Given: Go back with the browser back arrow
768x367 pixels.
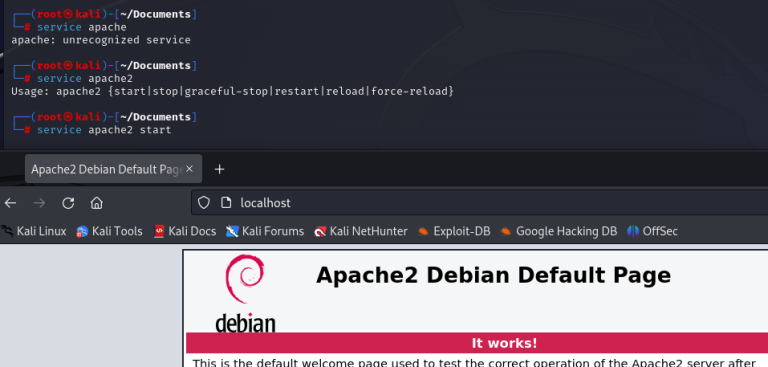Looking at the screenshot, I should pos(10,203).
